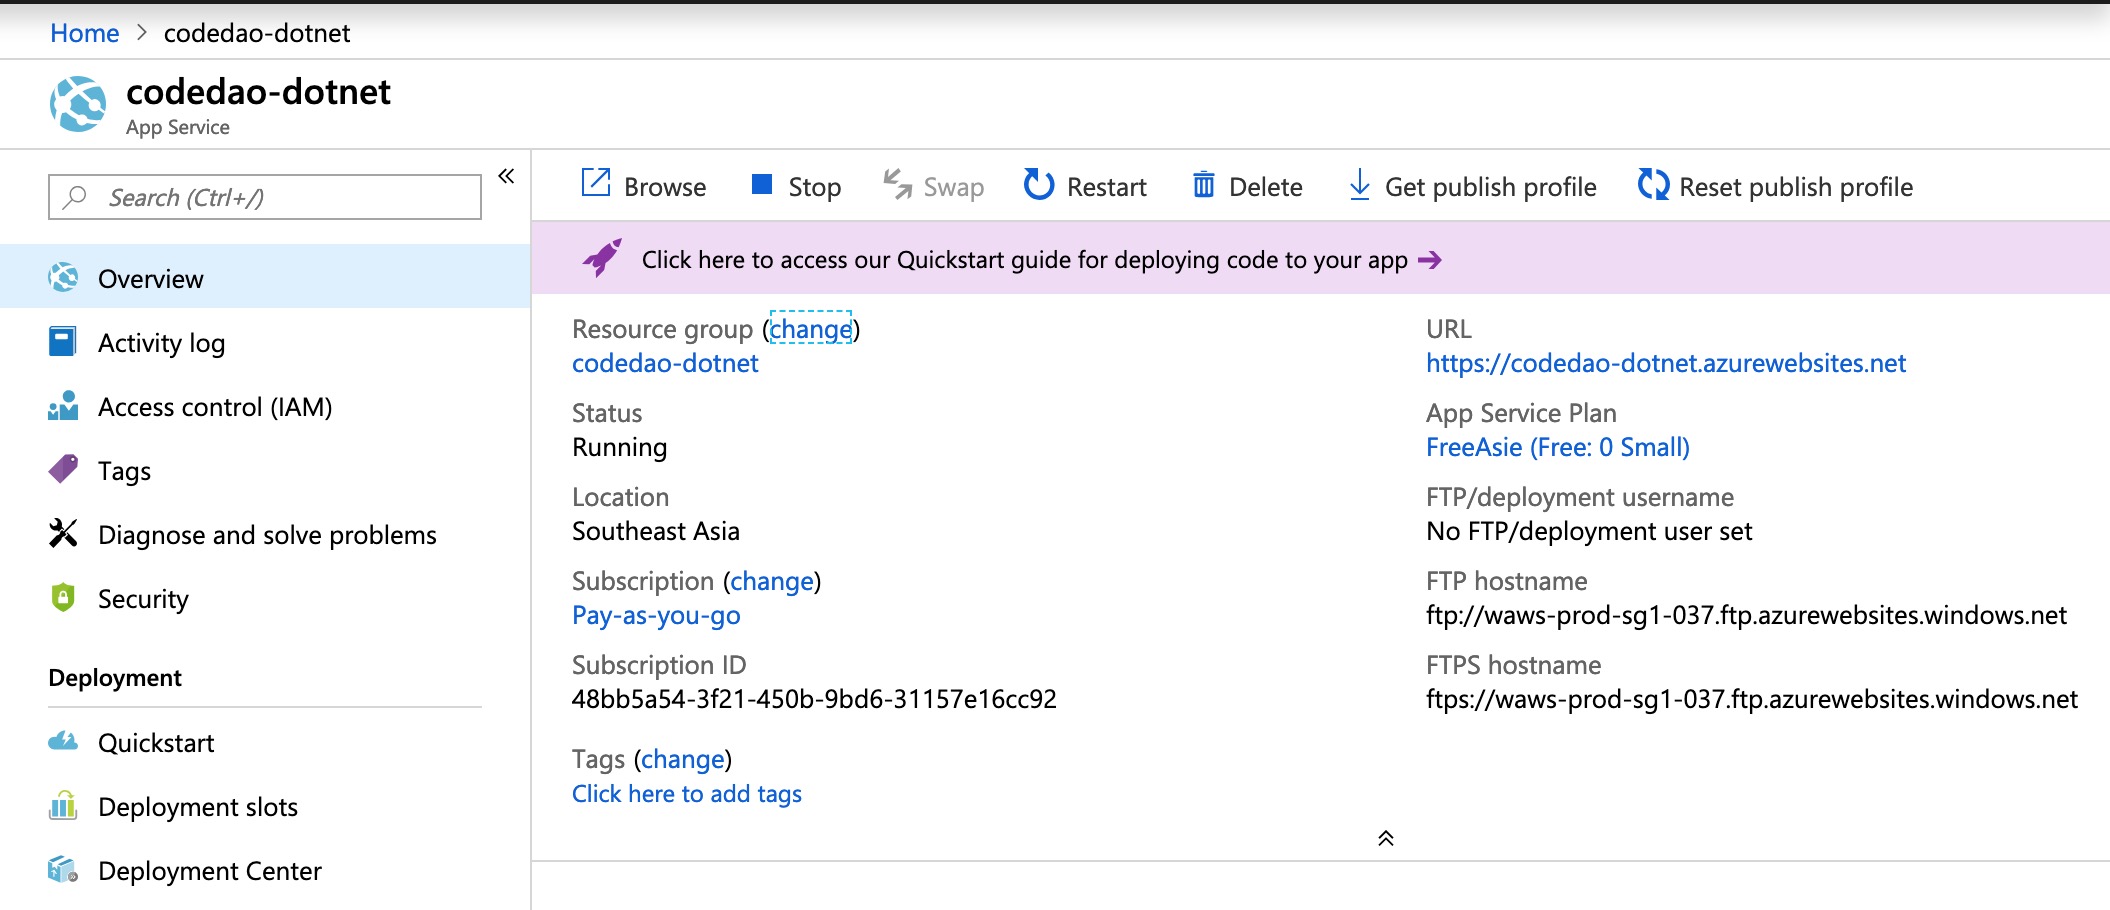
Task: Collapse the essentials section with the double chevron
Action: [1385, 838]
